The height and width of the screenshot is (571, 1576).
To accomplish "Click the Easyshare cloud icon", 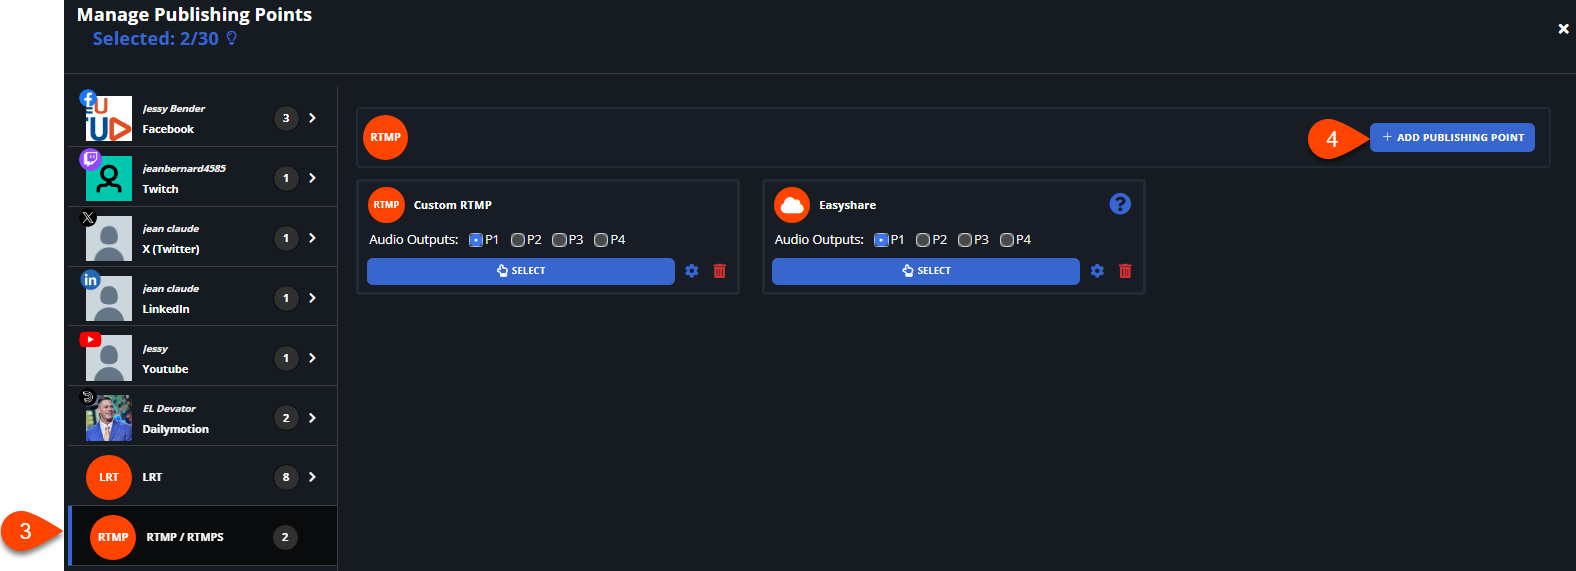I will (792, 205).
